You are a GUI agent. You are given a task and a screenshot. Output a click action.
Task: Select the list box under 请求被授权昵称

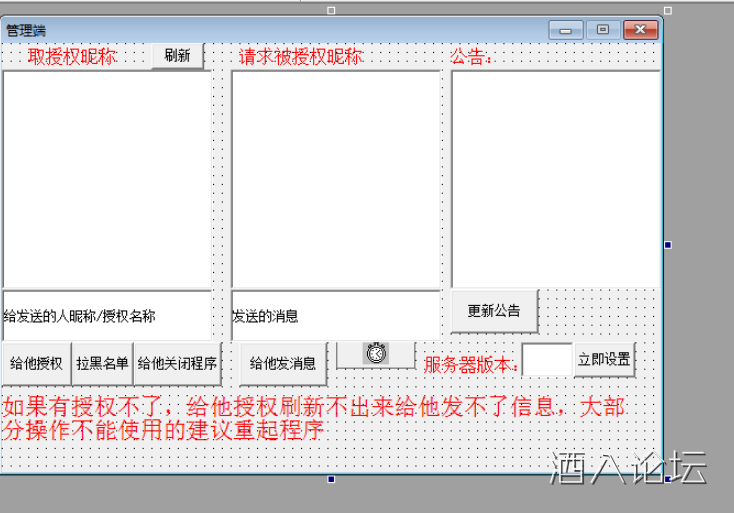336,179
